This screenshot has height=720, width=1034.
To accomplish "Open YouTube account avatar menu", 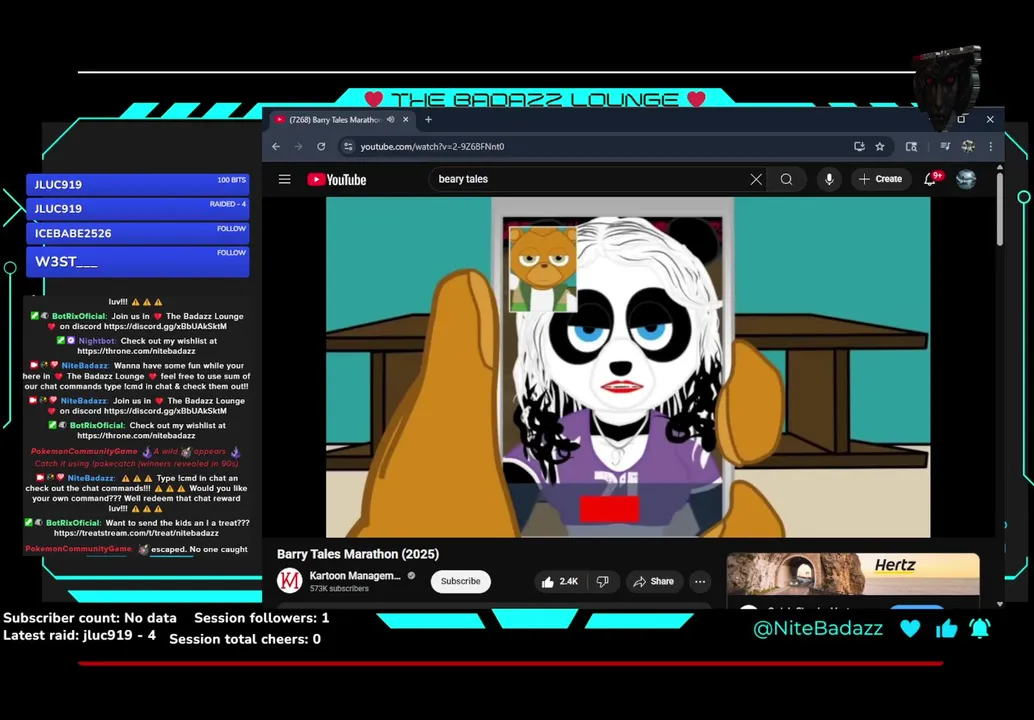I will pos(966,179).
